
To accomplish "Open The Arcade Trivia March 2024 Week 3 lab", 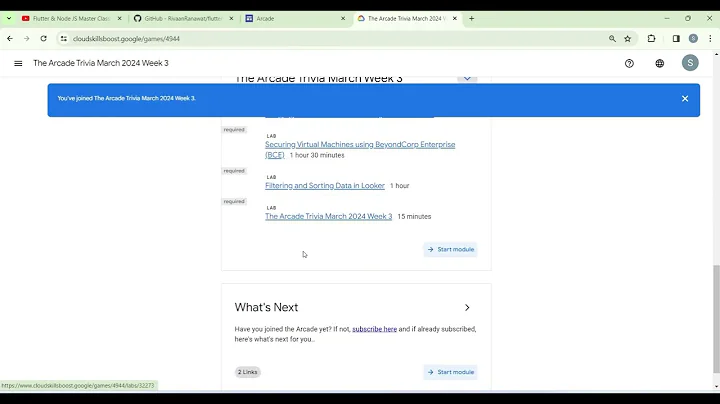I will point(328,216).
